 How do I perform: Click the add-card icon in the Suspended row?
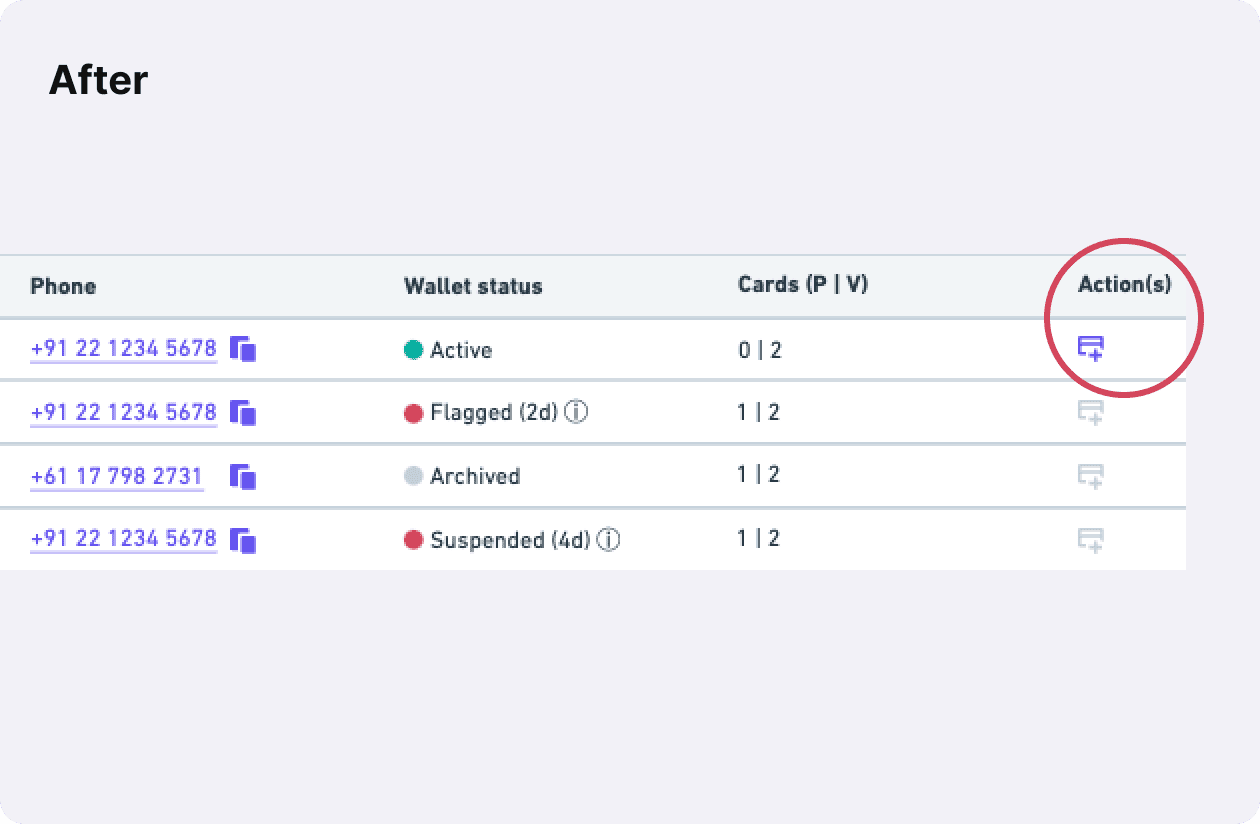tap(1091, 540)
